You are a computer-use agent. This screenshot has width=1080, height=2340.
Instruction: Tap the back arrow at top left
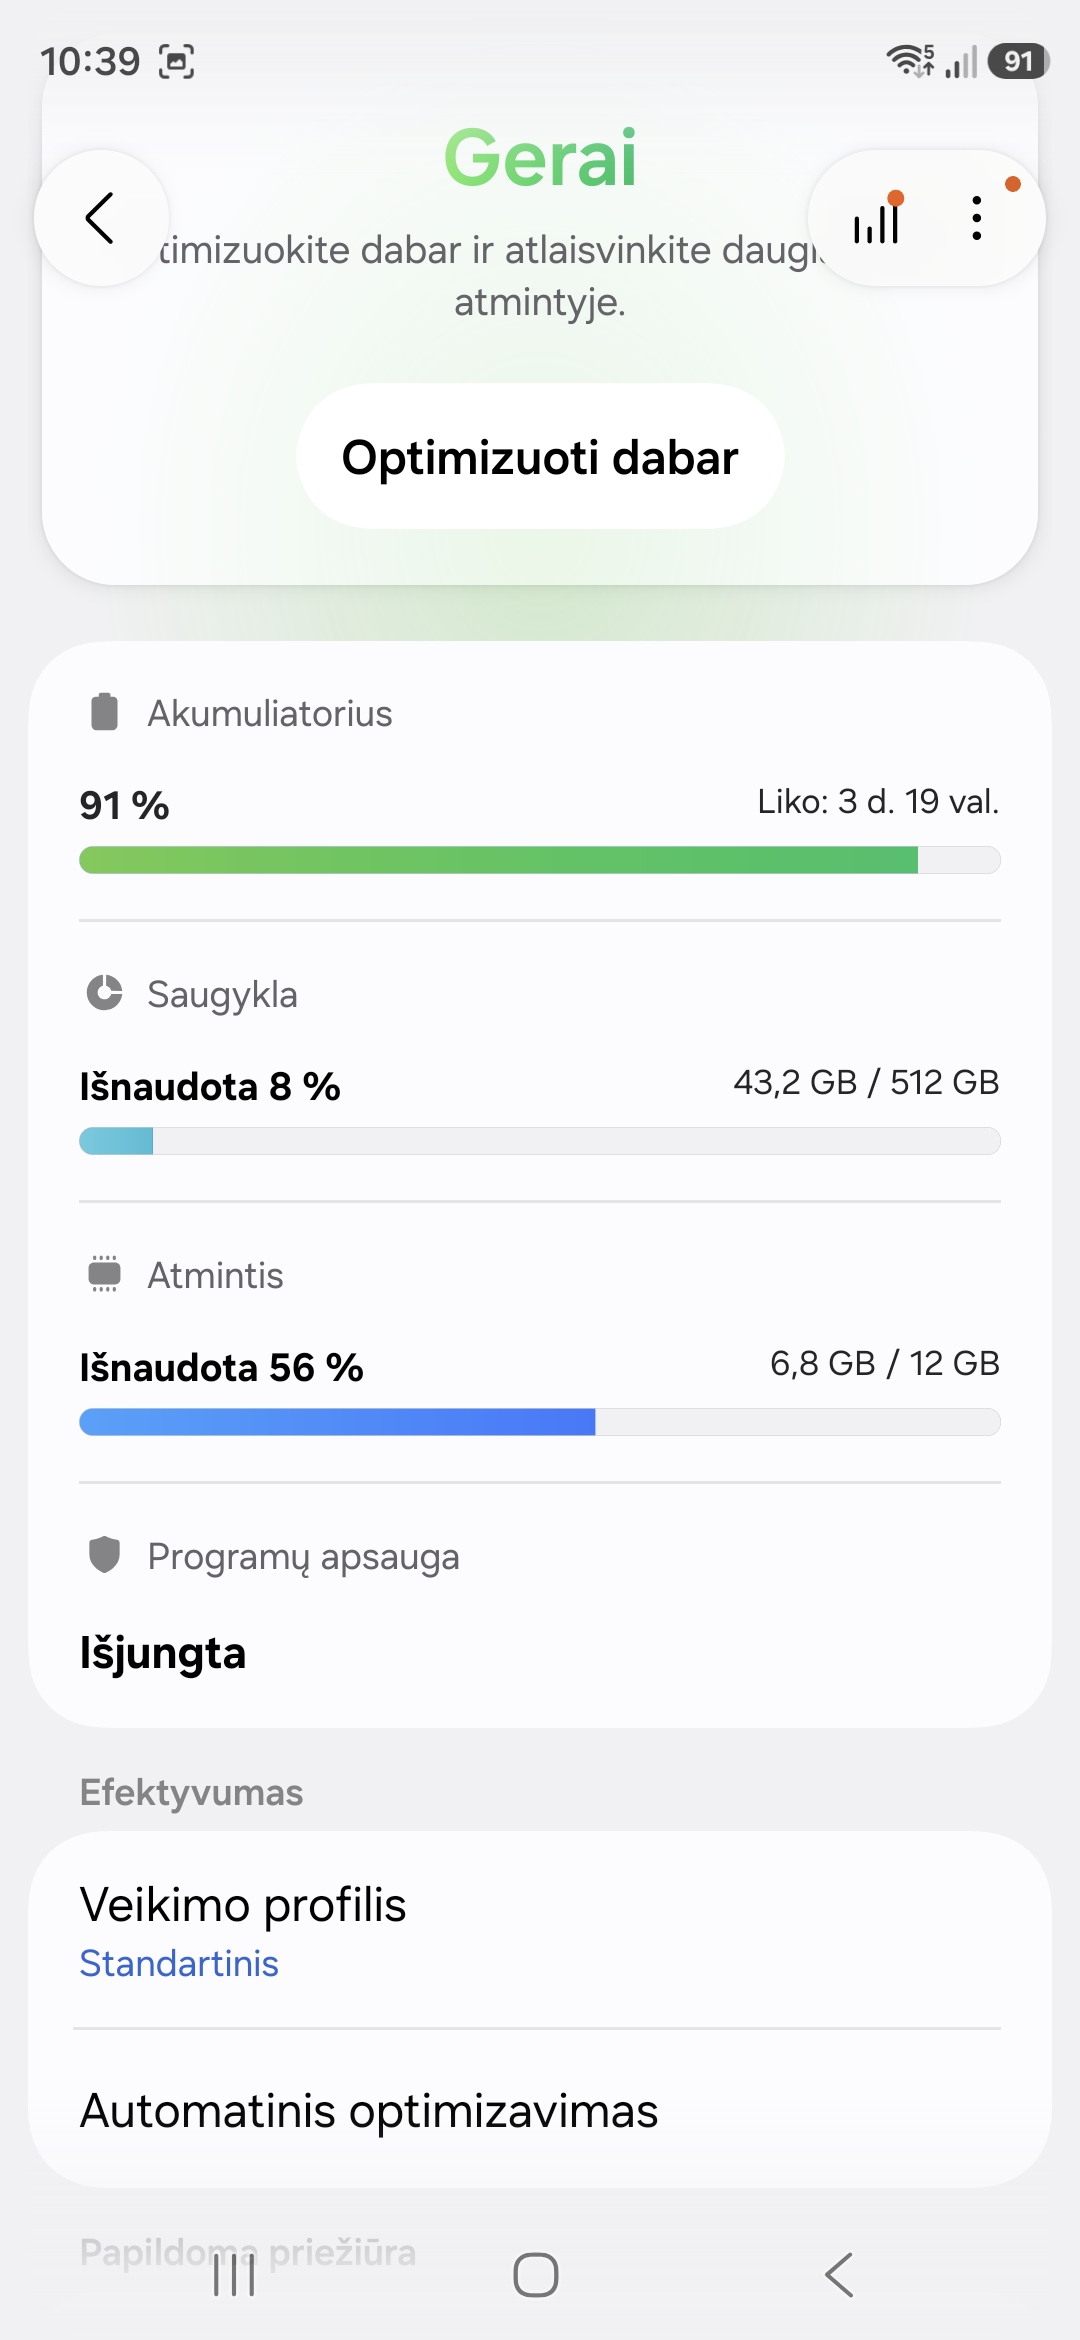pyautogui.click(x=100, y=218)
